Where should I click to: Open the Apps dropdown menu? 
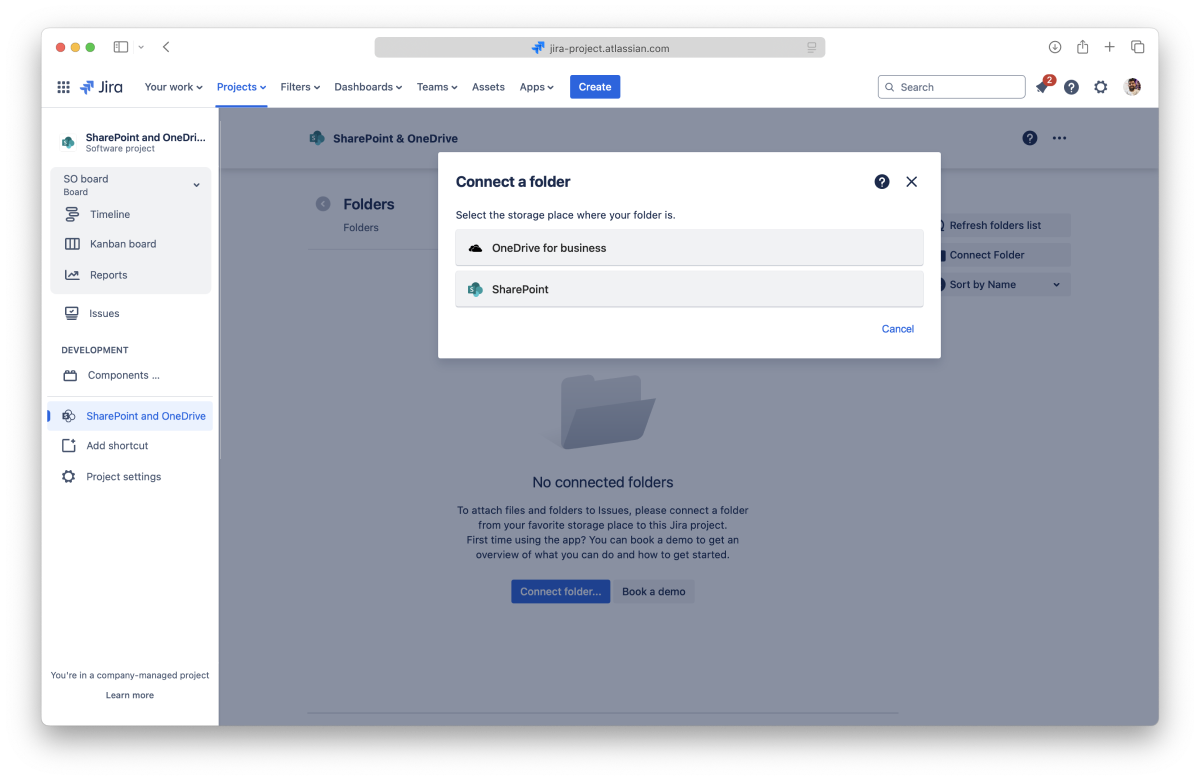(536, 87)
